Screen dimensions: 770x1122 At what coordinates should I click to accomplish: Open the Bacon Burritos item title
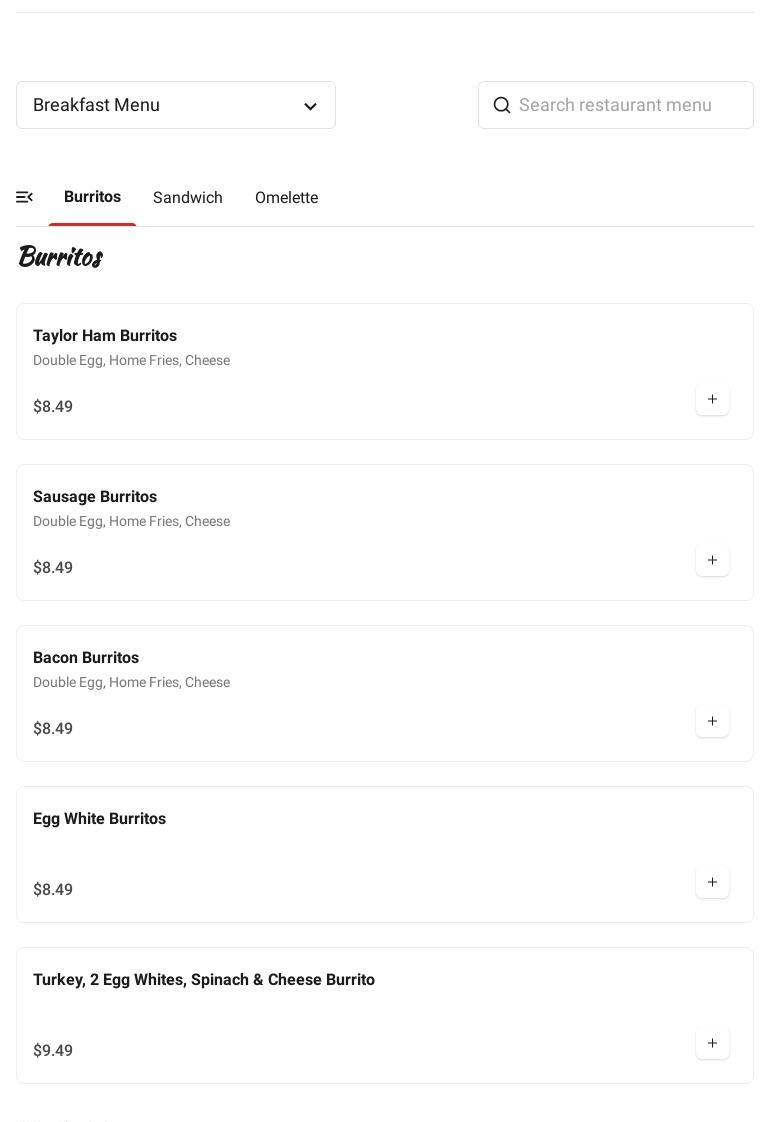click(86, 658)
